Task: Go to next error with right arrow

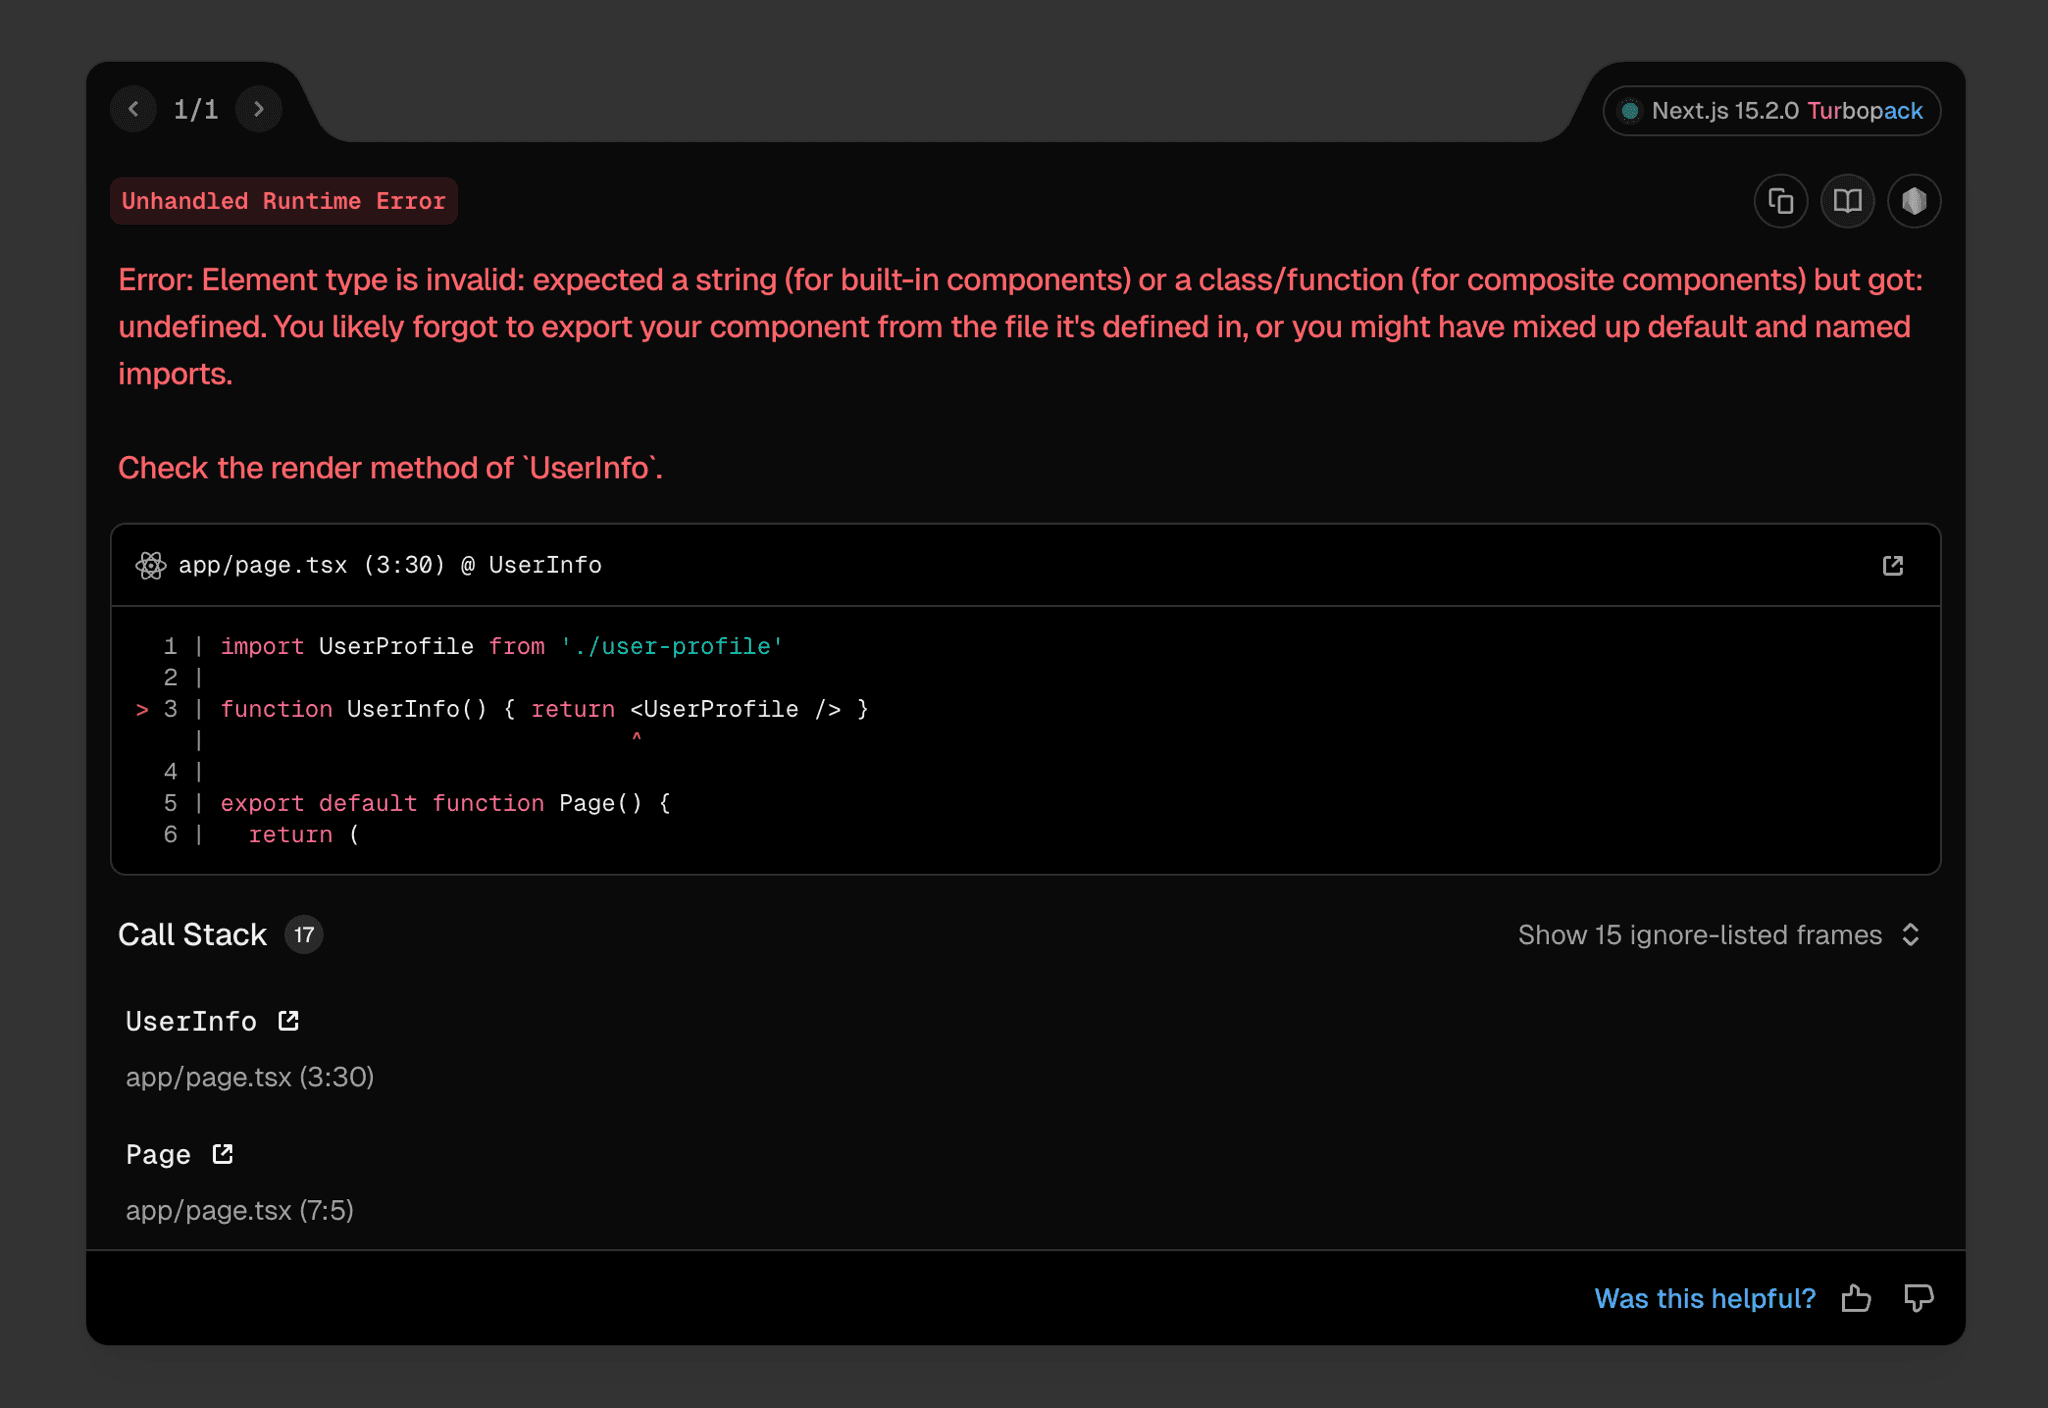Action: pyautogui.click(x=259, y=109)
